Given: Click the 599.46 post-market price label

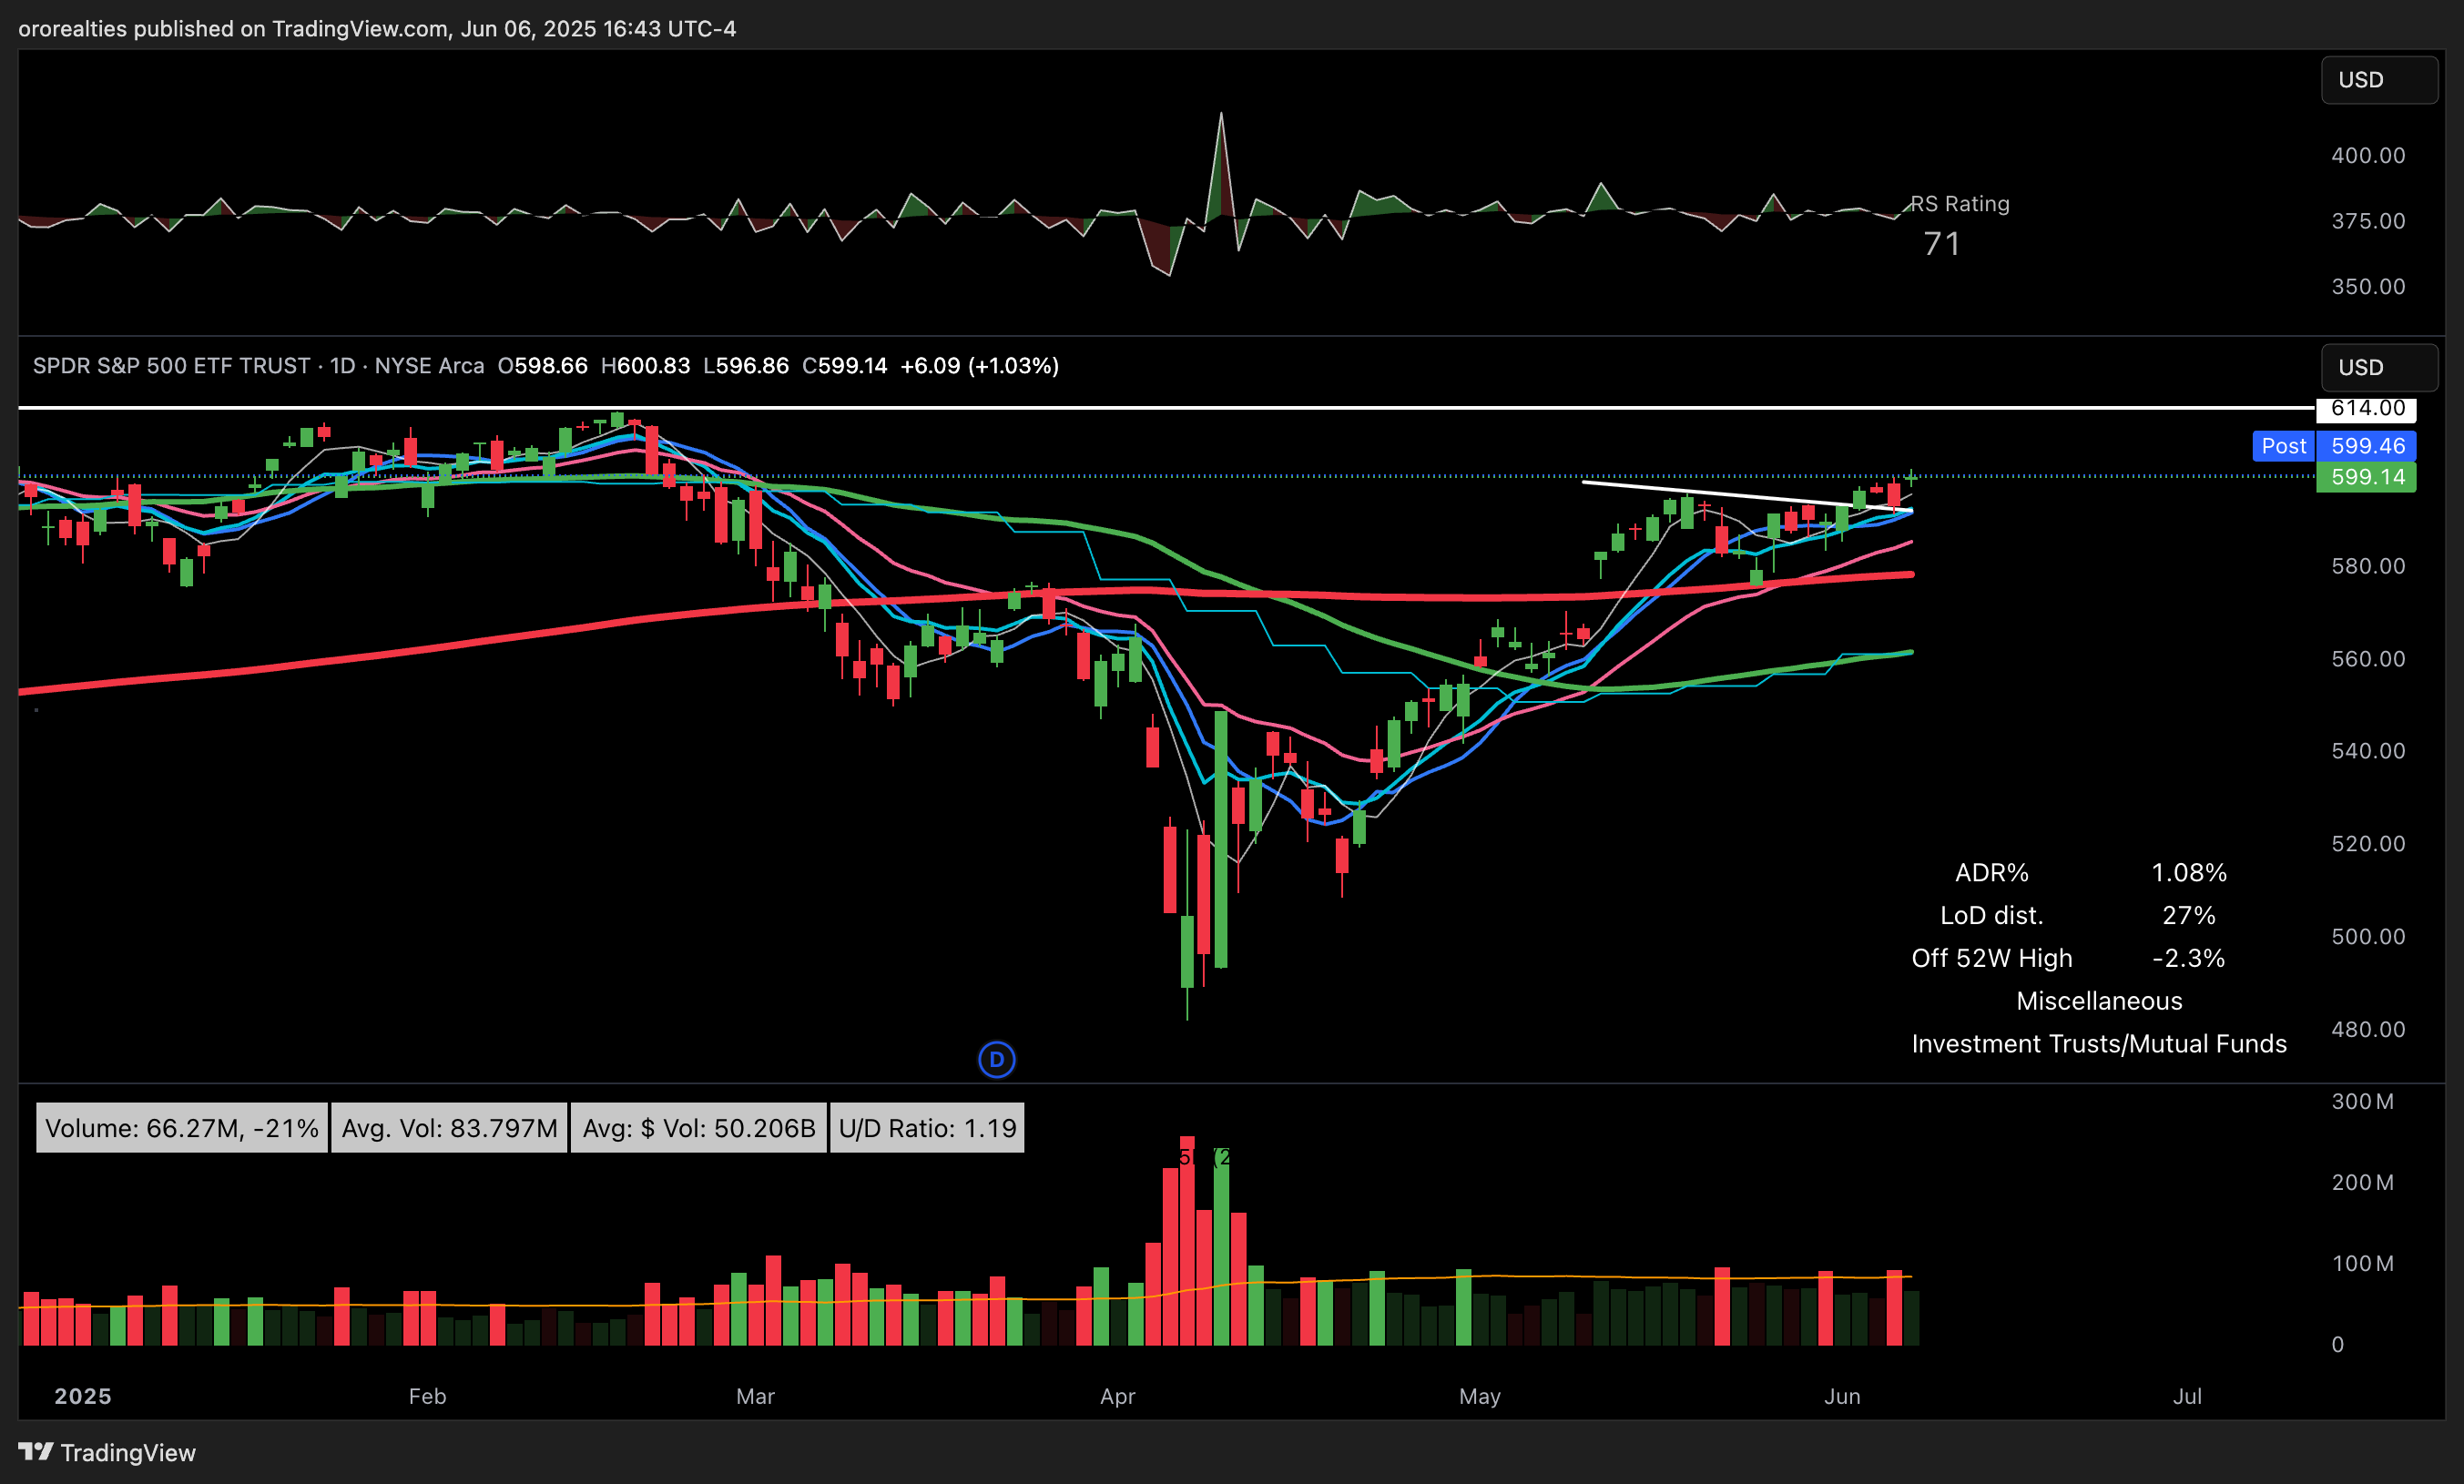Looking at the screenshot, I should pyautogui.click(x=2367, y=446).
